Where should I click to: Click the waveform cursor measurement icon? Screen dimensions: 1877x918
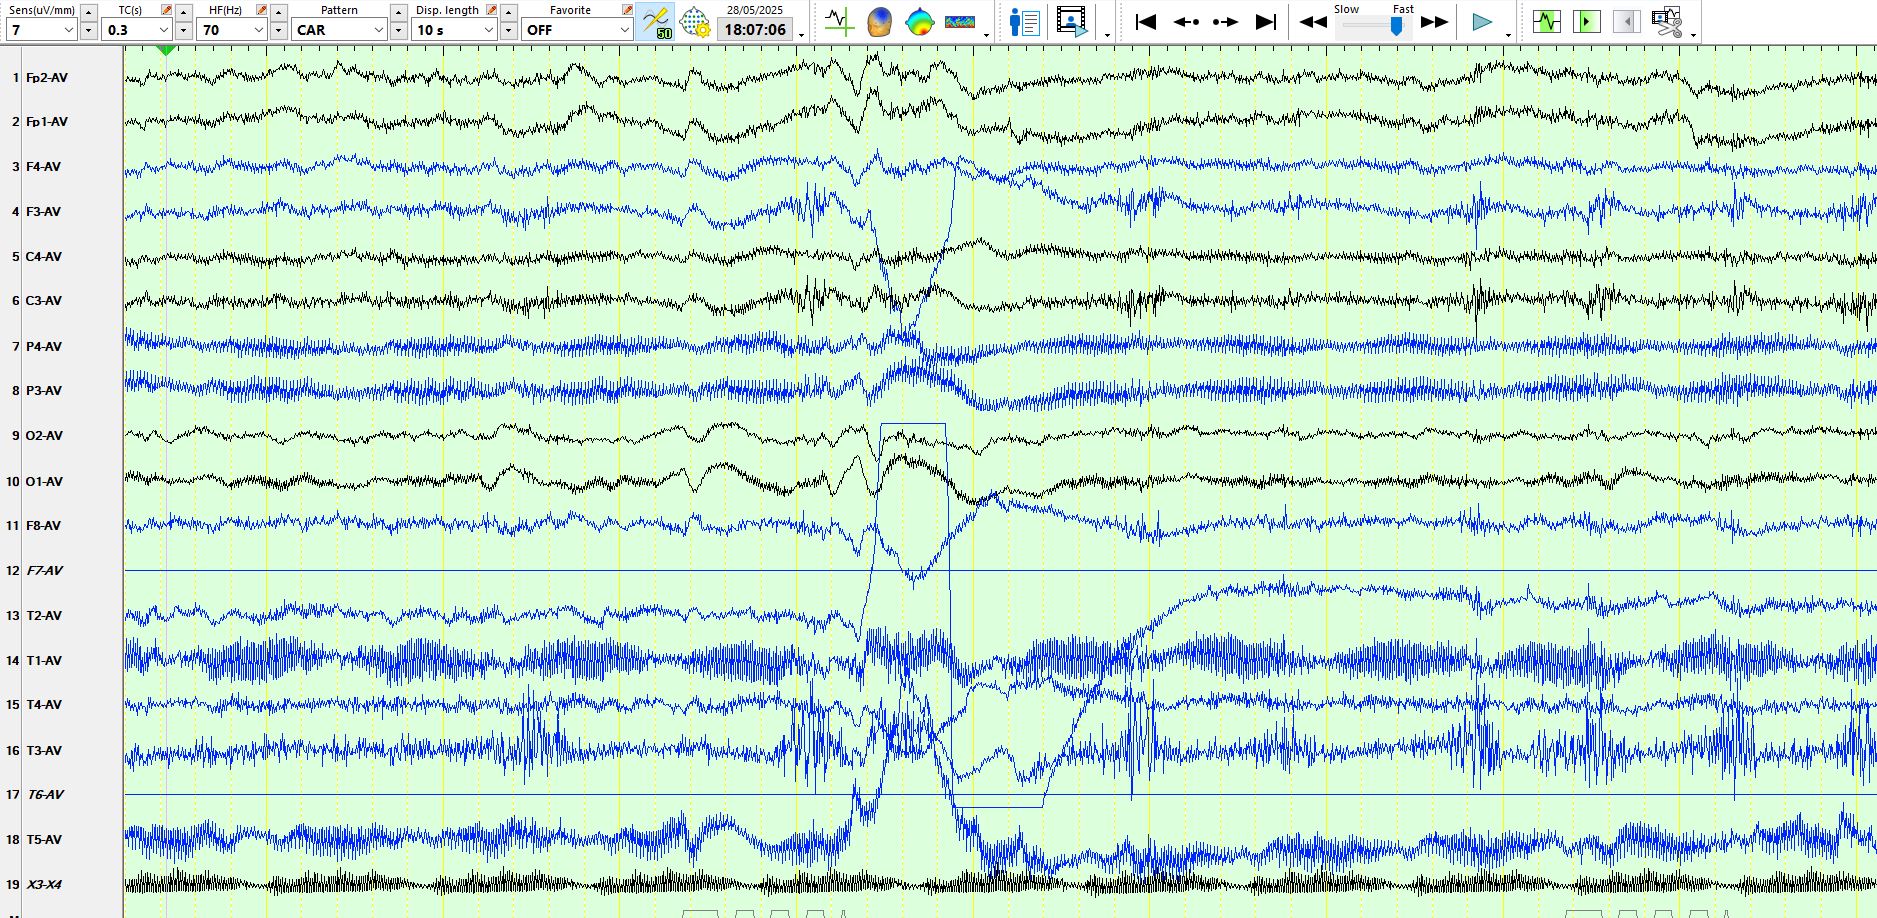[839, 21]
